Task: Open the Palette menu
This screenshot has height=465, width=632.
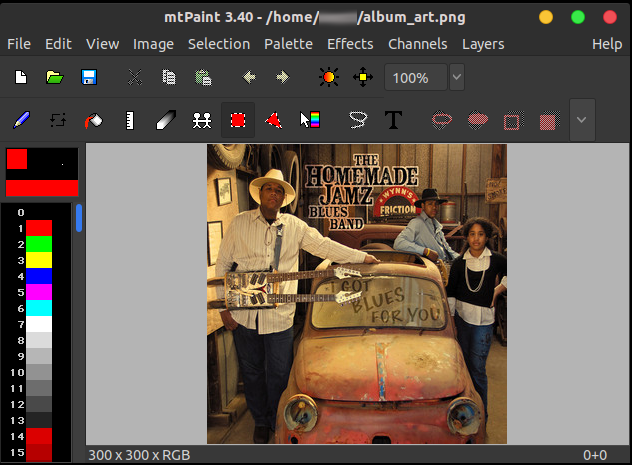Action: pos(288,44)
